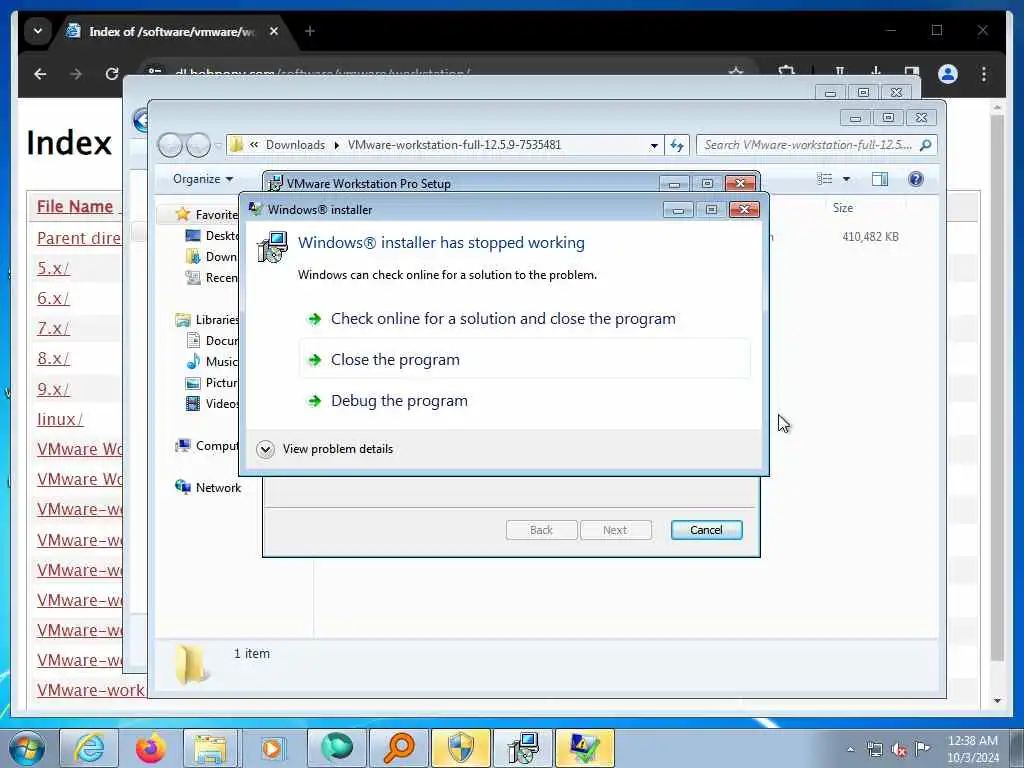
Task: Select Computer in the navigation pane
Action: coord(206,445)
